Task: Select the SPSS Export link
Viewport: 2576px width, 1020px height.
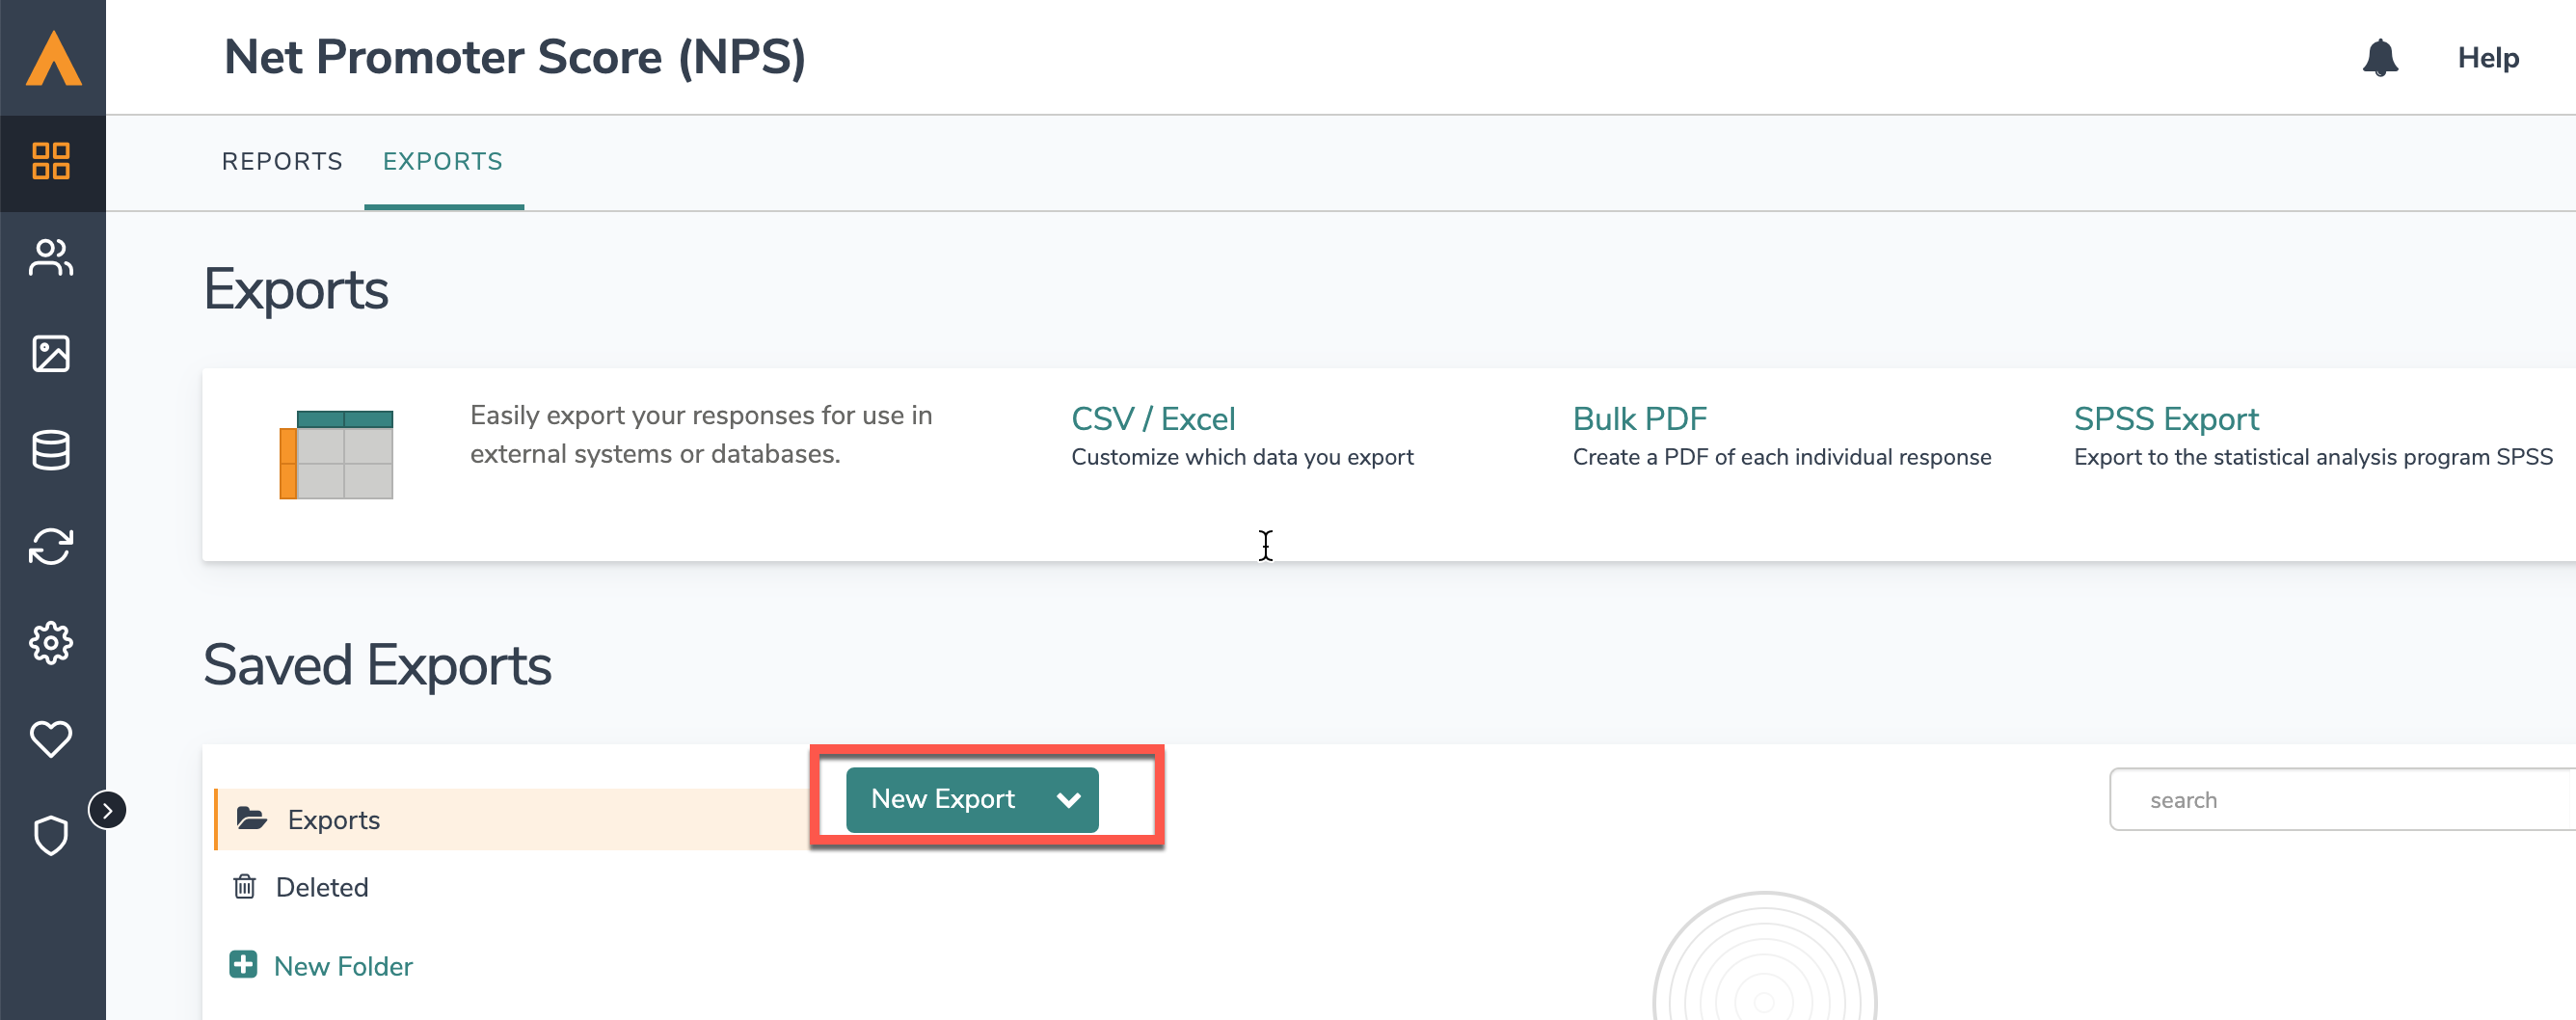Action: (2166, 418)
